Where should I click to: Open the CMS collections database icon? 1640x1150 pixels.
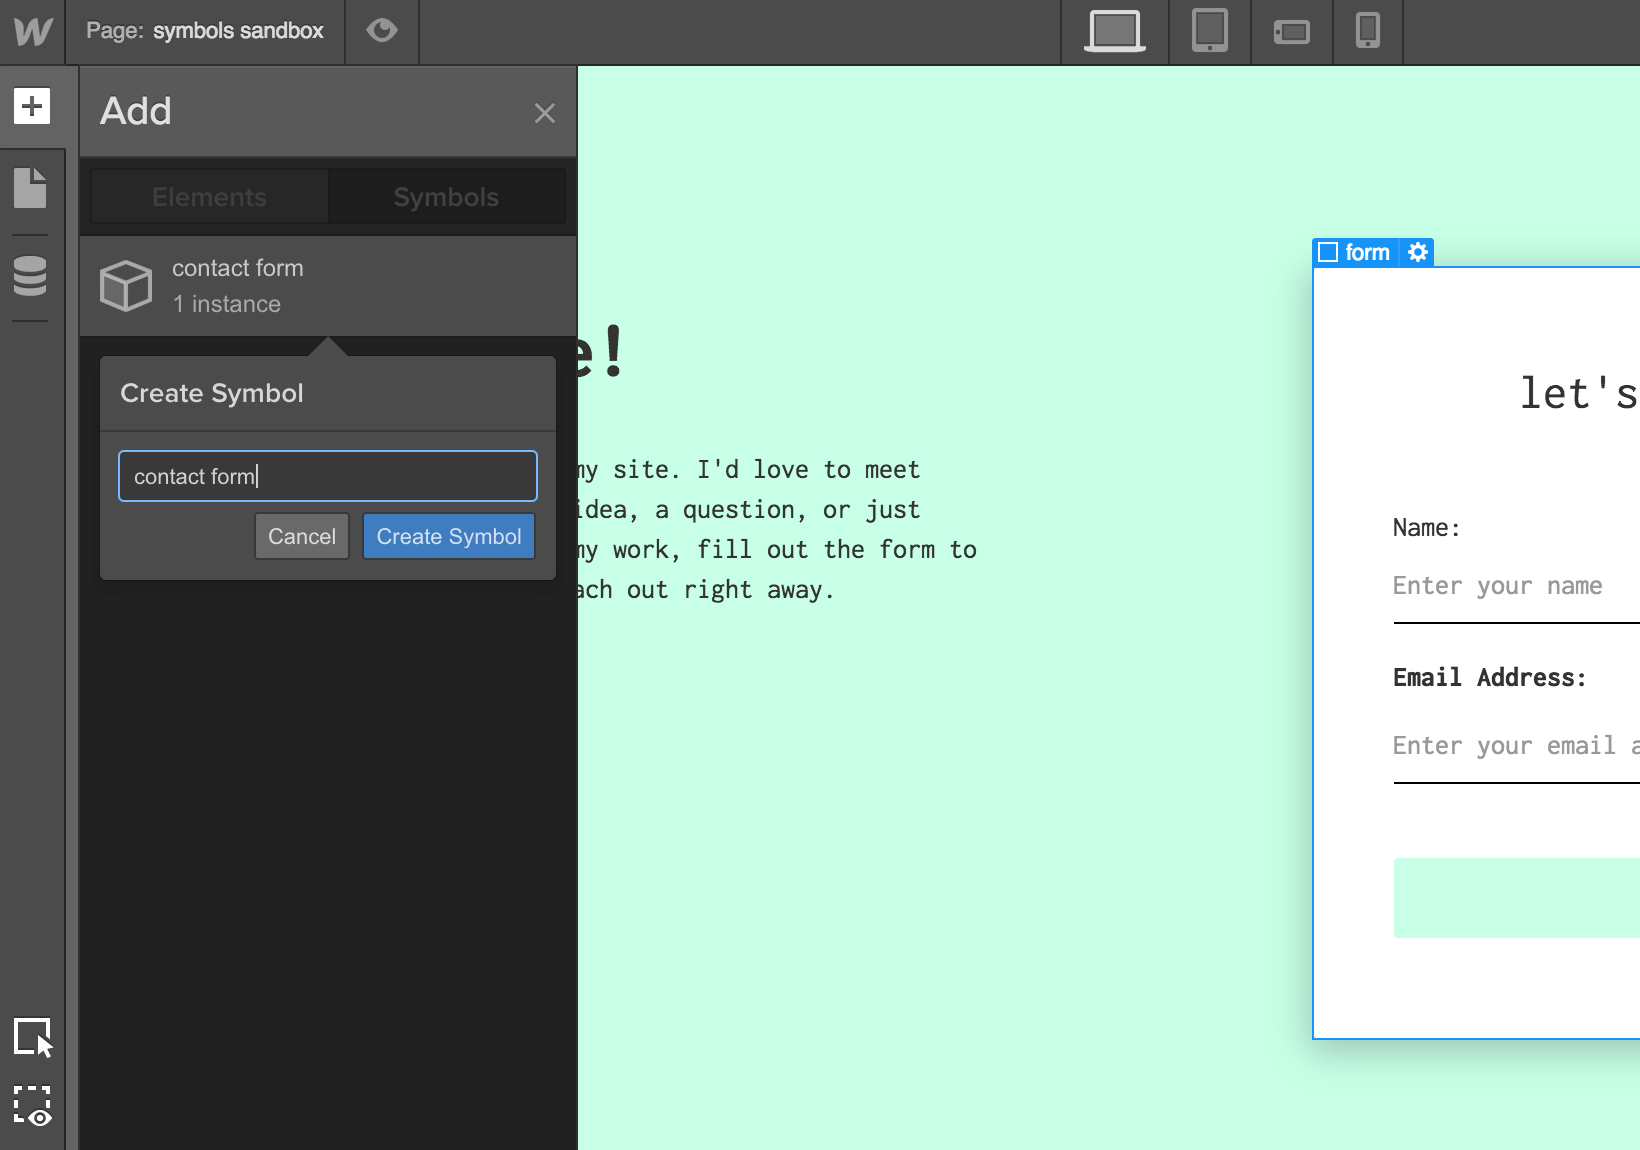click(x=30, y=276)
